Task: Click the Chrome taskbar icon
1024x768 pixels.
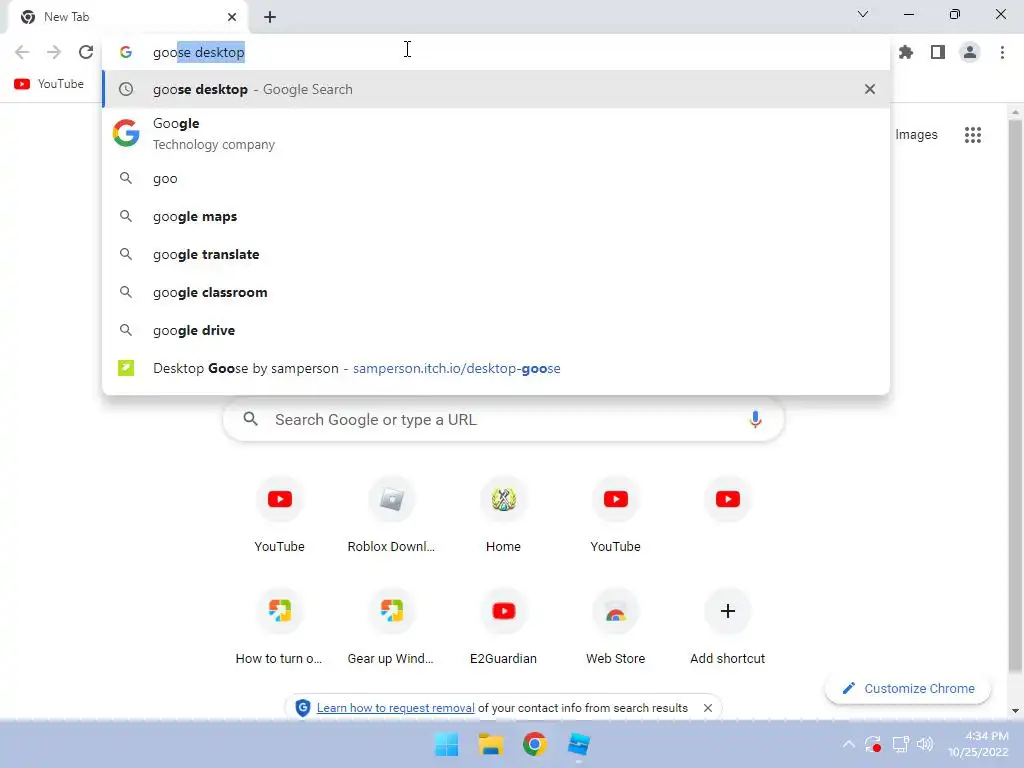Action: pos(534,744)
